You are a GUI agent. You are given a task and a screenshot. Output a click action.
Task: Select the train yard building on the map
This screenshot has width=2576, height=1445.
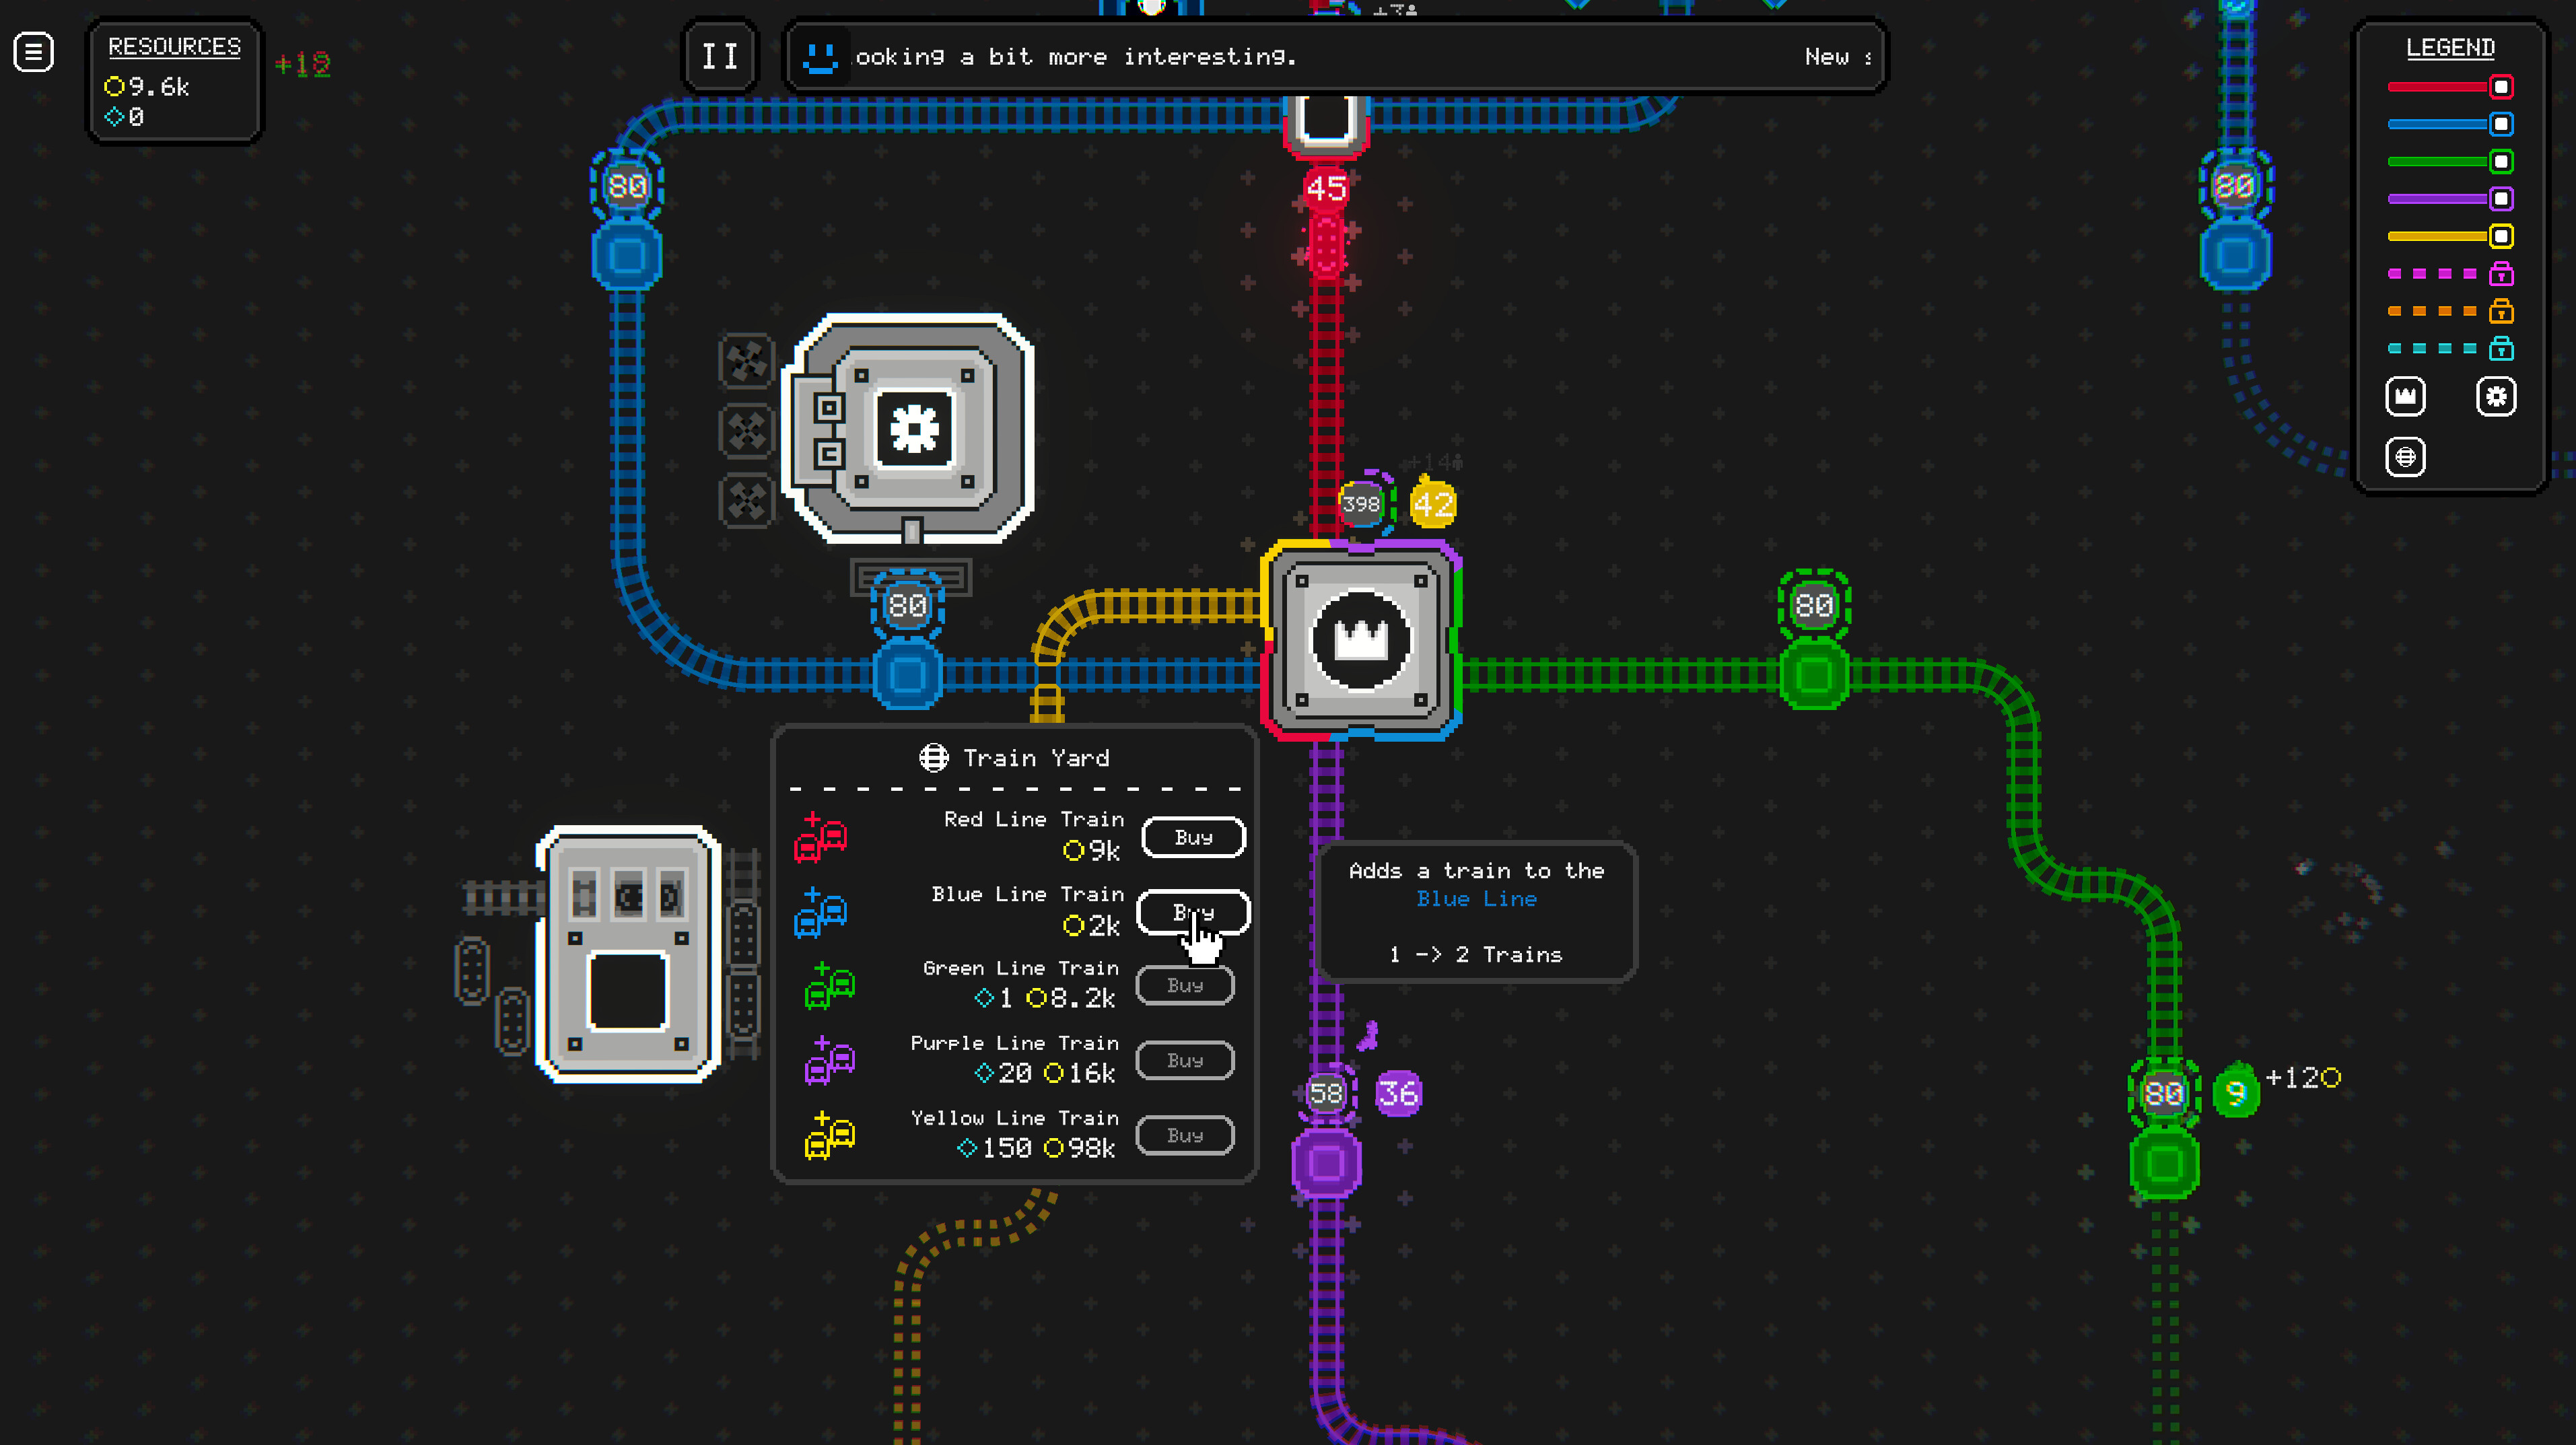628,955
